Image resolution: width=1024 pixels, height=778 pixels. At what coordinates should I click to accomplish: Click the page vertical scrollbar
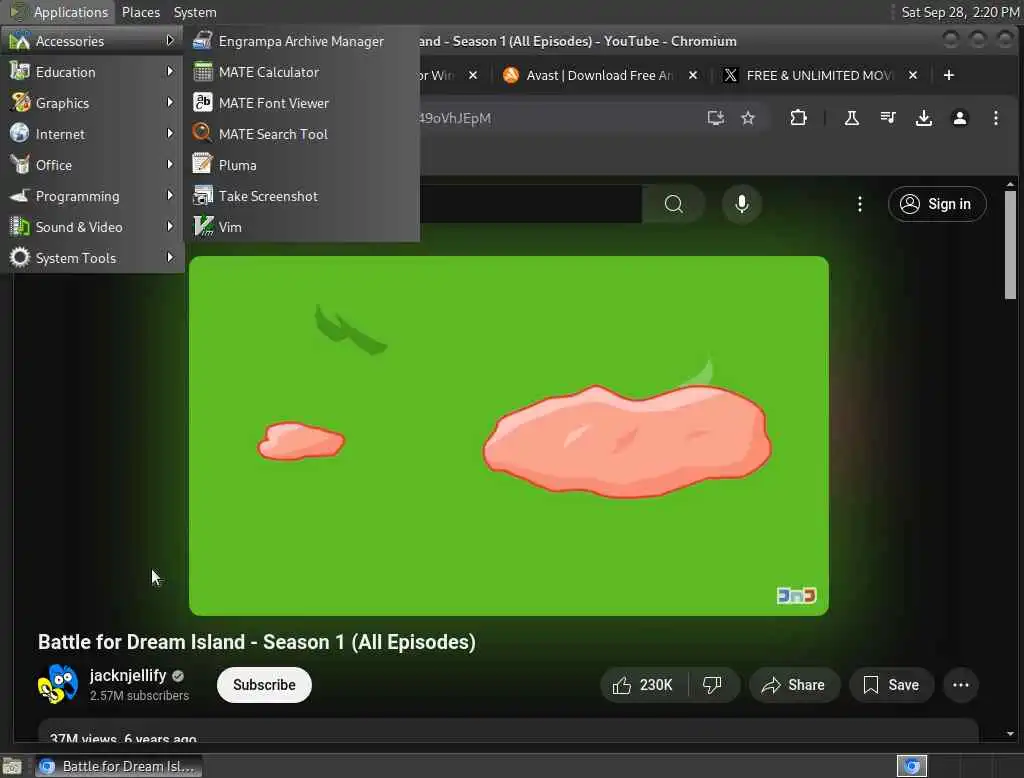coord(1010,245)
